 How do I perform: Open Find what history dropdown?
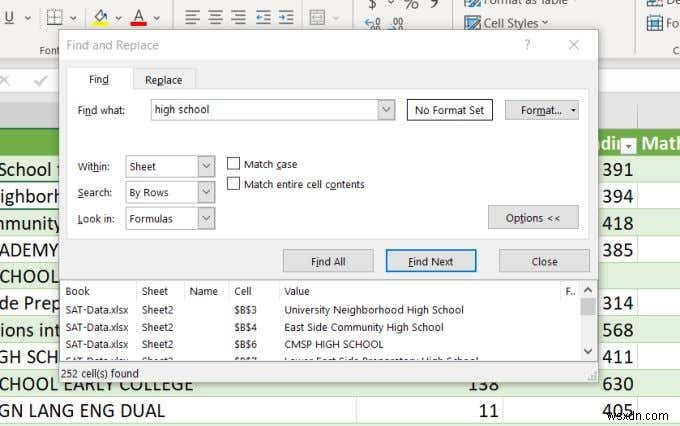point(386,110)
